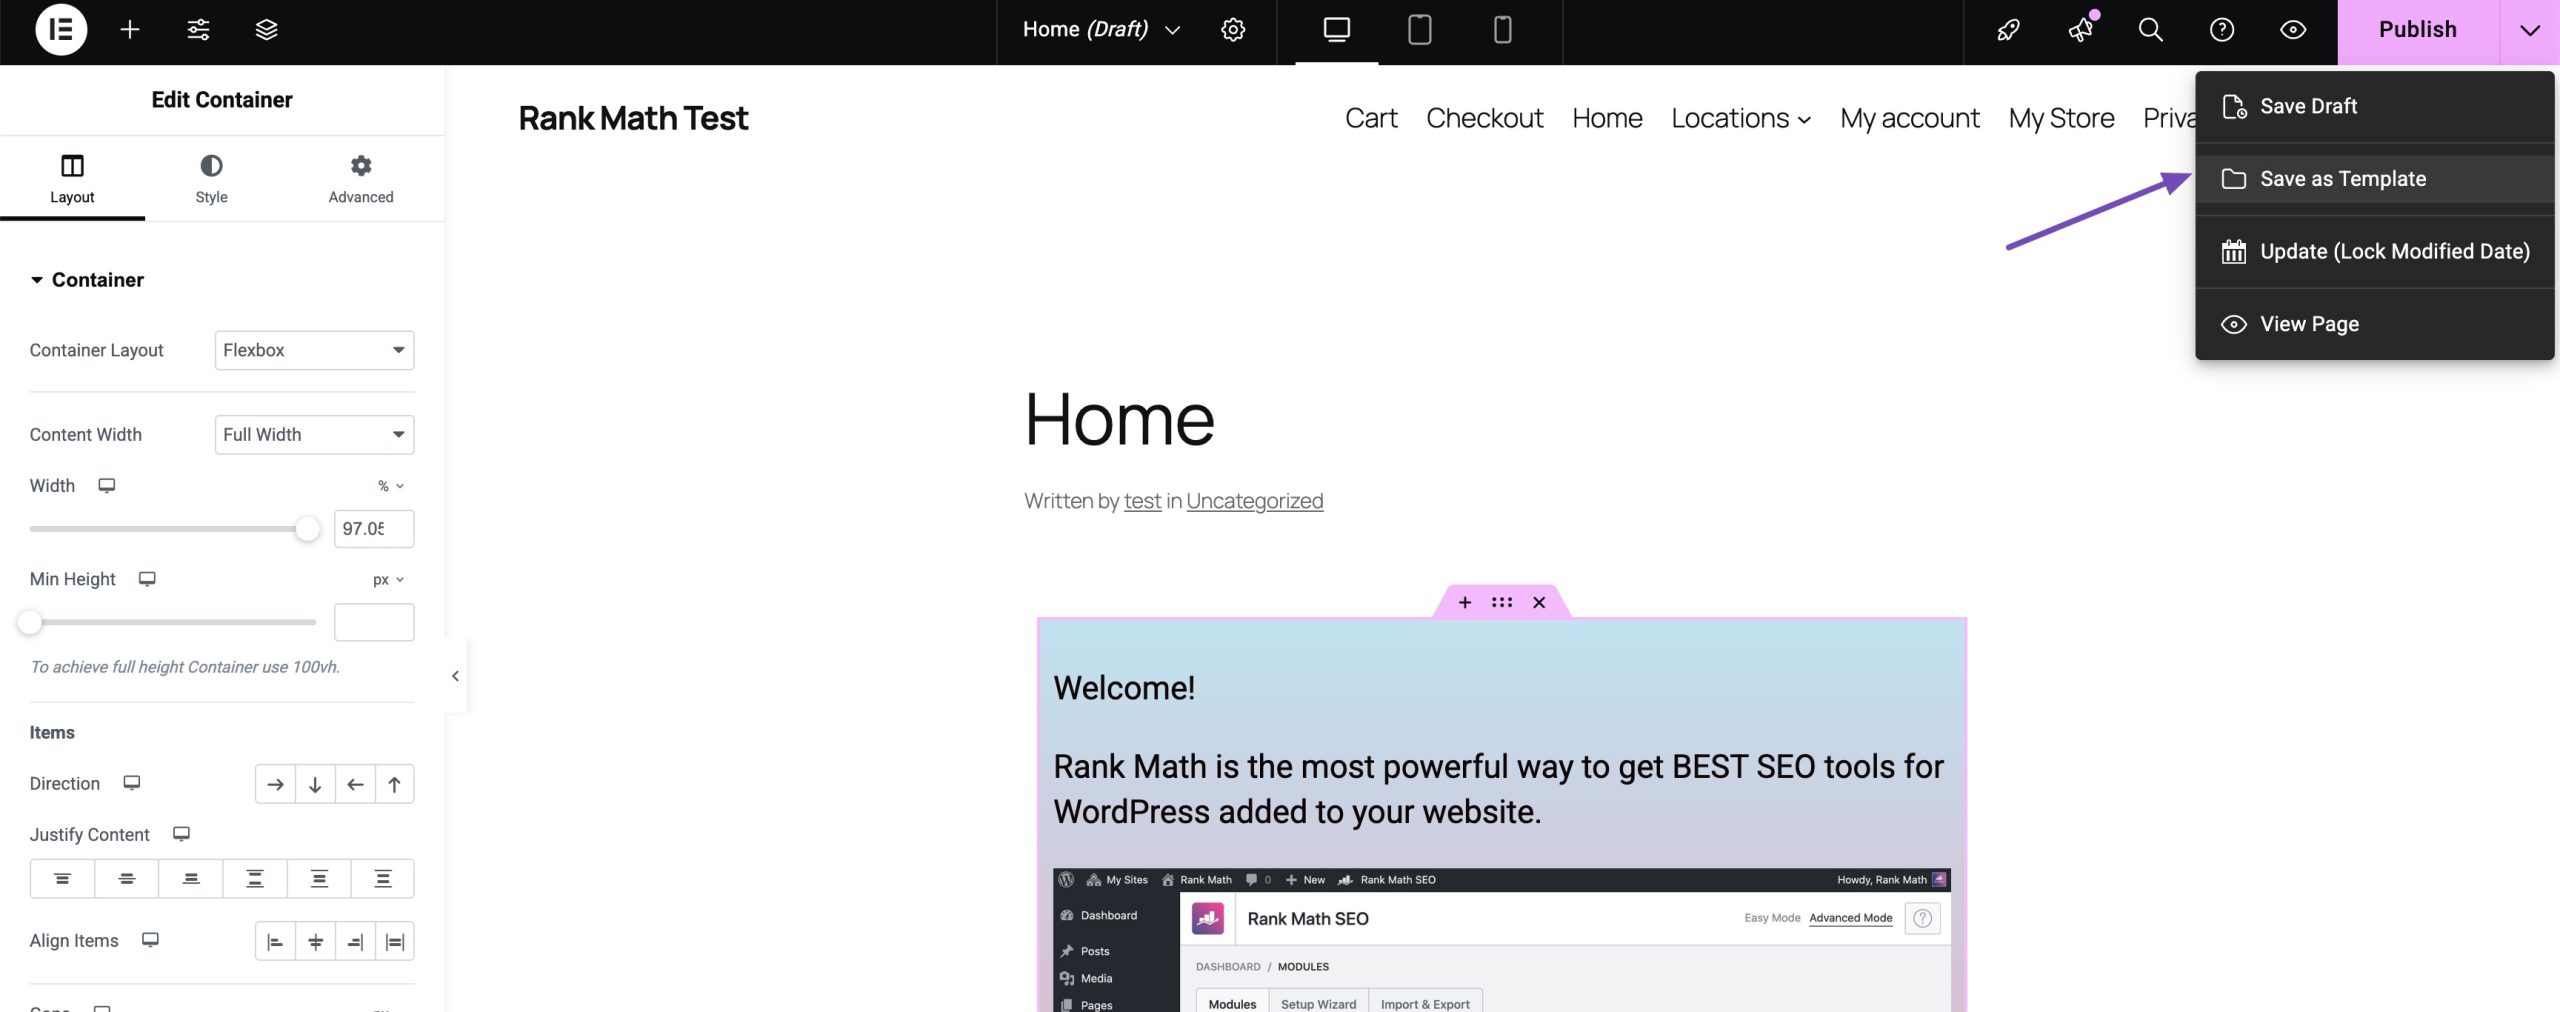This screenshot has height=1012, width=2560.
Task: Preview changes with the eye icon
Action: [x=2293, y=30]
